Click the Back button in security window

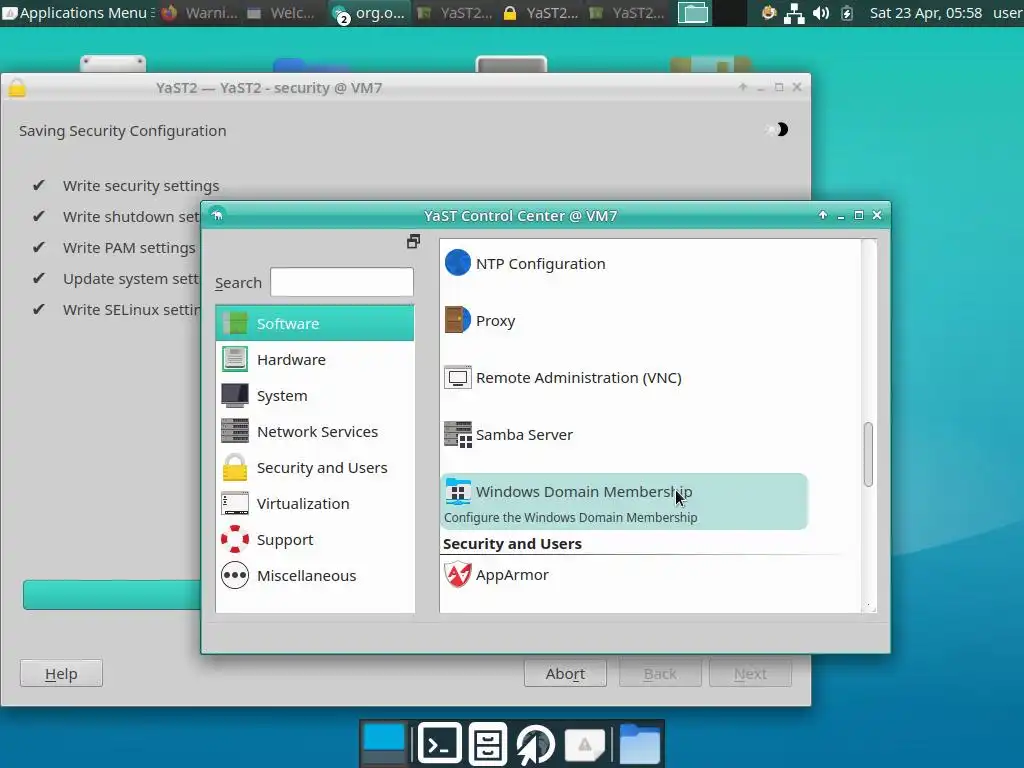[660, 673]
